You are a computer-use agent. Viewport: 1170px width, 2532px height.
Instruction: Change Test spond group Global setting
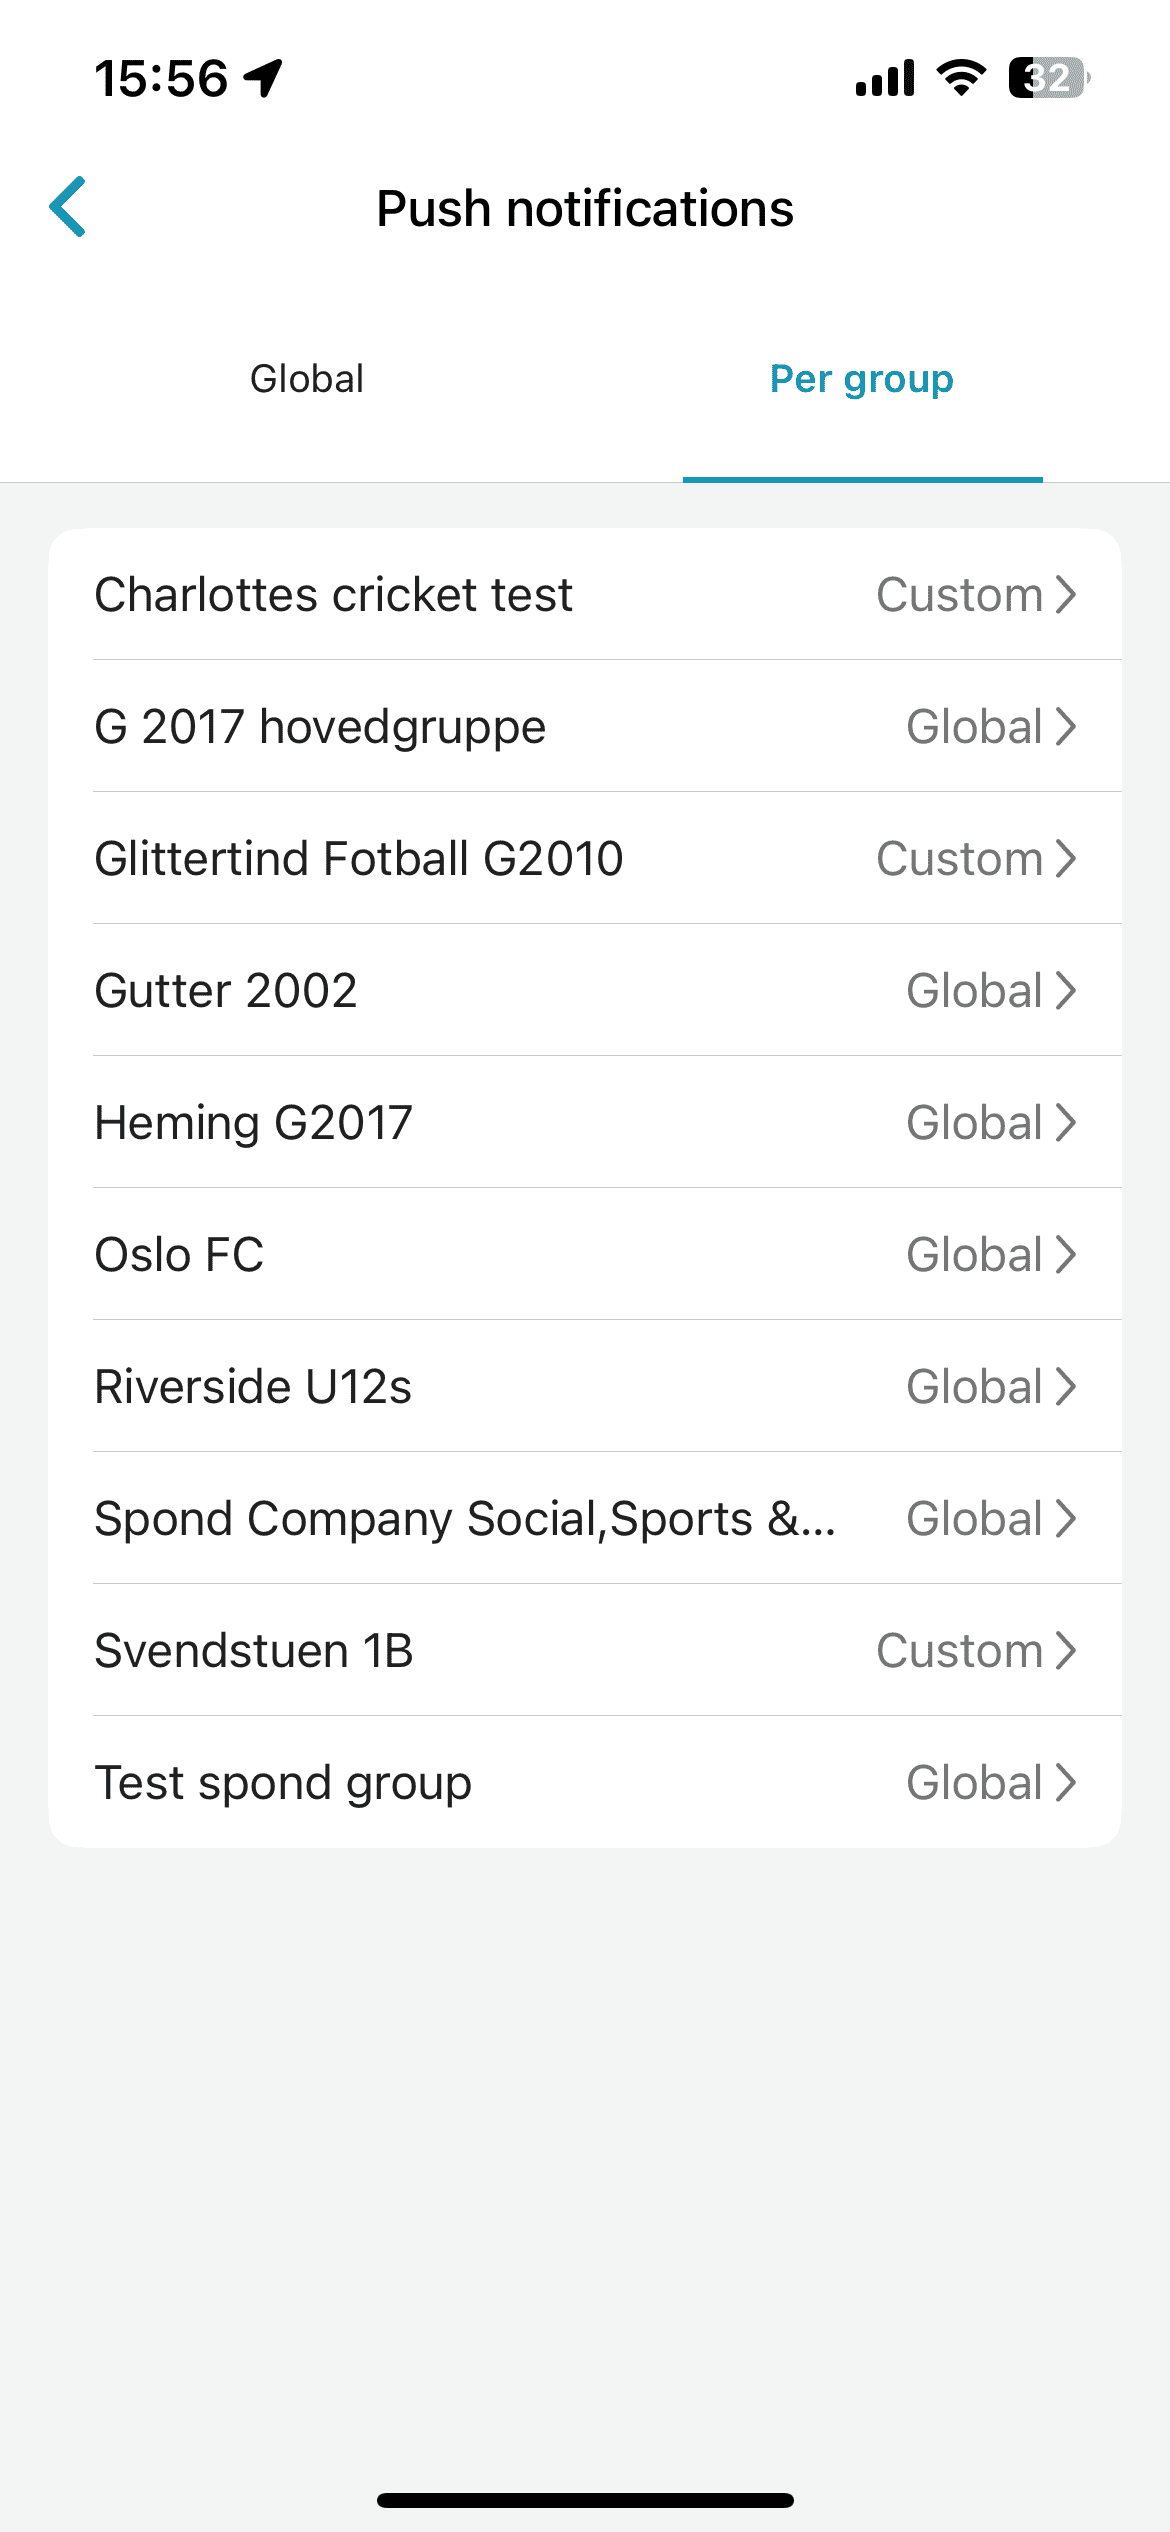(974, 1783)
